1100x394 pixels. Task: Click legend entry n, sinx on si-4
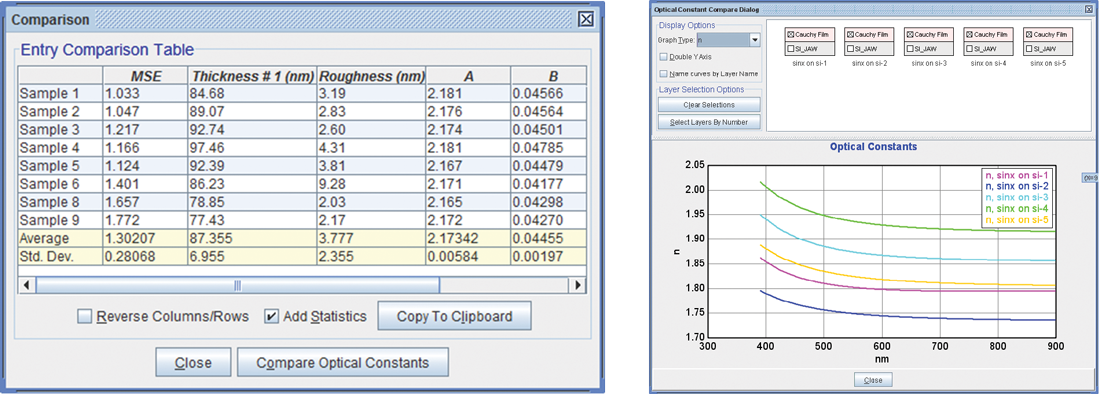[x=1016, y=208]
